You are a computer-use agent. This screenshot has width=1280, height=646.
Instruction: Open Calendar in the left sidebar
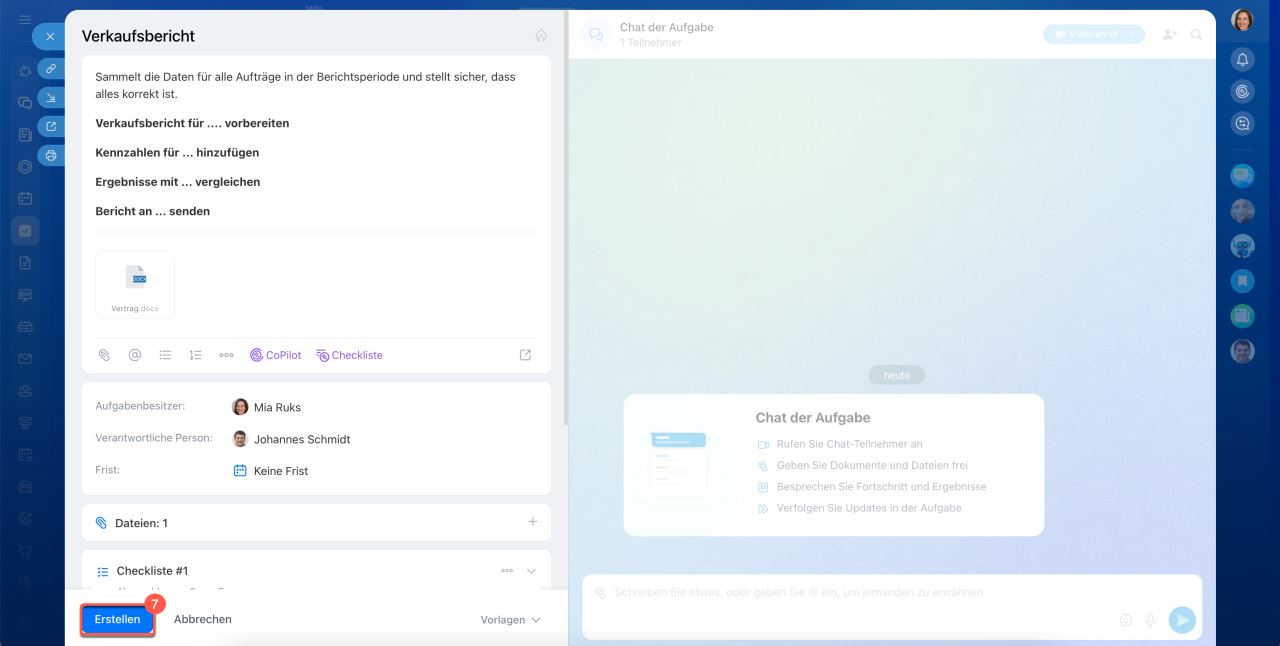pos(25,198)
